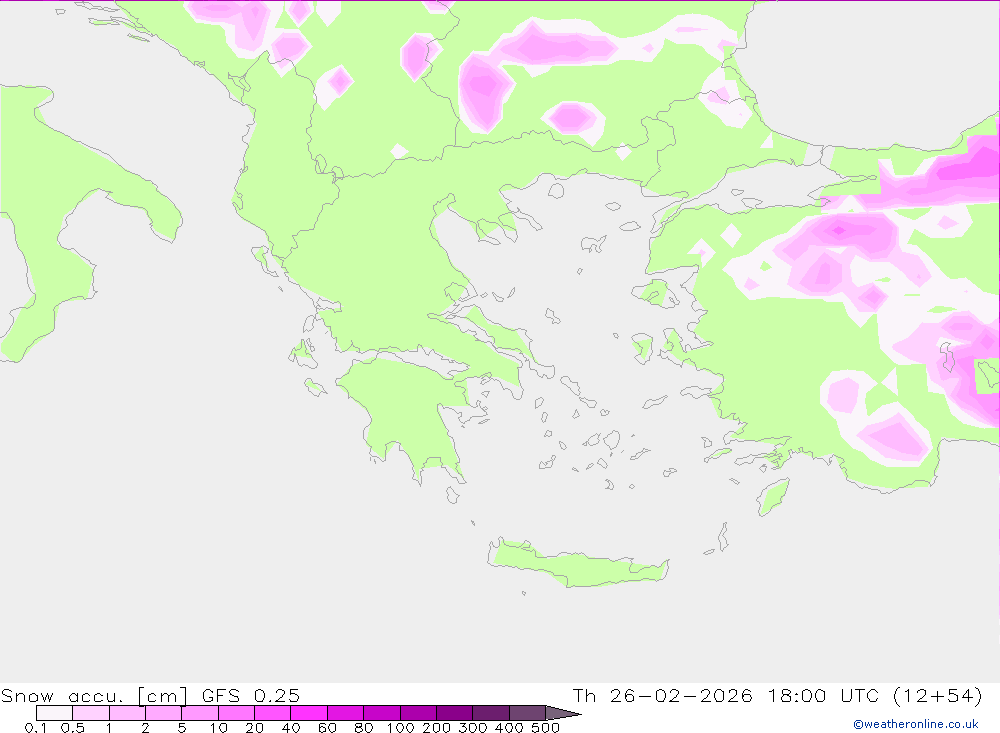Click the '18:00 UTC' time text
This screenshot has width=1000, height=733.
(x=823, y=695)
